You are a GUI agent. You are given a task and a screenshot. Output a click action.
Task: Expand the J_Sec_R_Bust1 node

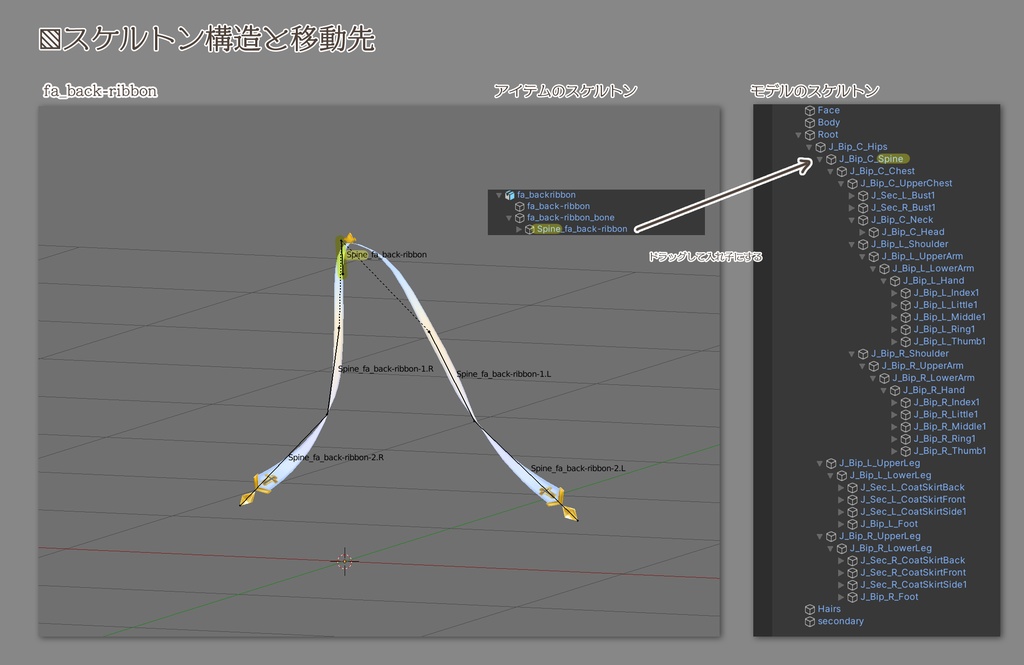pos(852,208)
